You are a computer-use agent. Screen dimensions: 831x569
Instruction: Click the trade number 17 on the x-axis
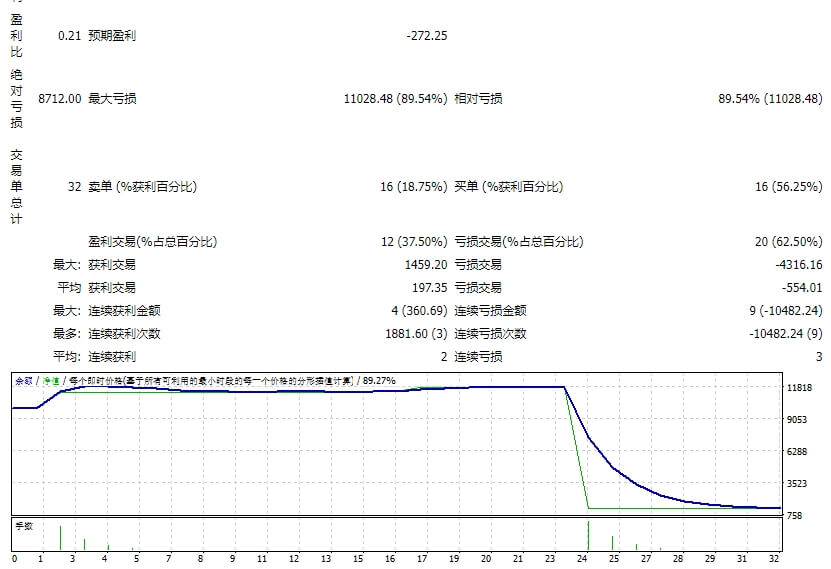(422, 558)
